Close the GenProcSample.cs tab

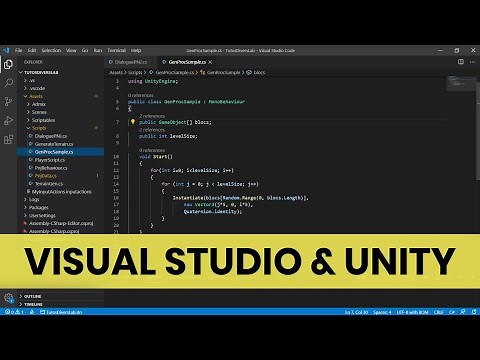[210, 62]
